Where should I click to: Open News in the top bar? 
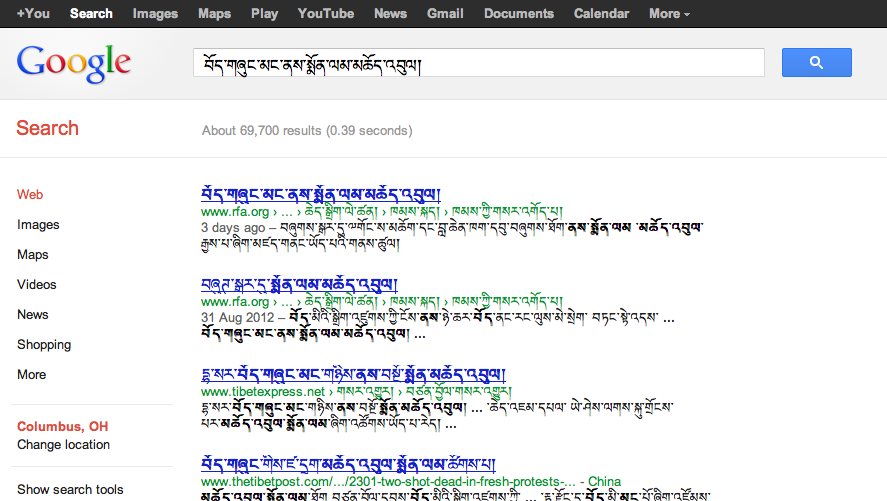(390, 14)
